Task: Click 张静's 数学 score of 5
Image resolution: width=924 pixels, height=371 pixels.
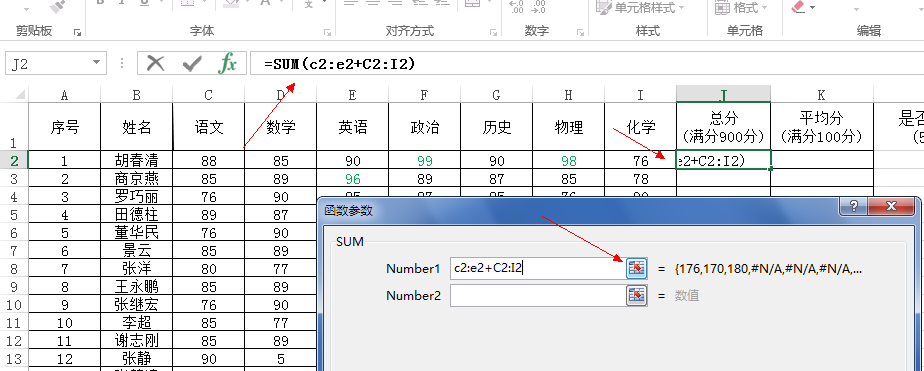Action: (280, 359)
